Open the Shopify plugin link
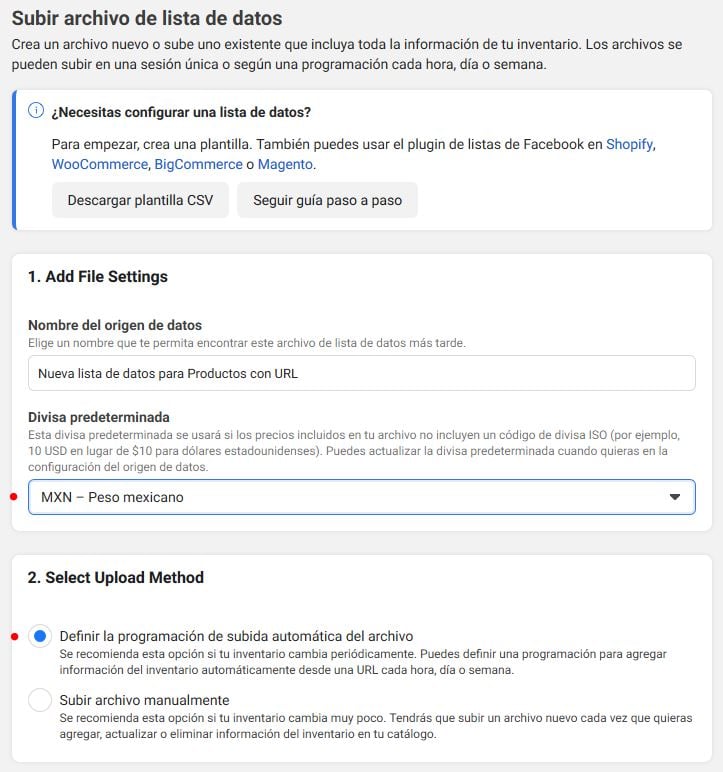Image resolution: width=723 pixels, height=772 pixels. [x=629, y=144]
